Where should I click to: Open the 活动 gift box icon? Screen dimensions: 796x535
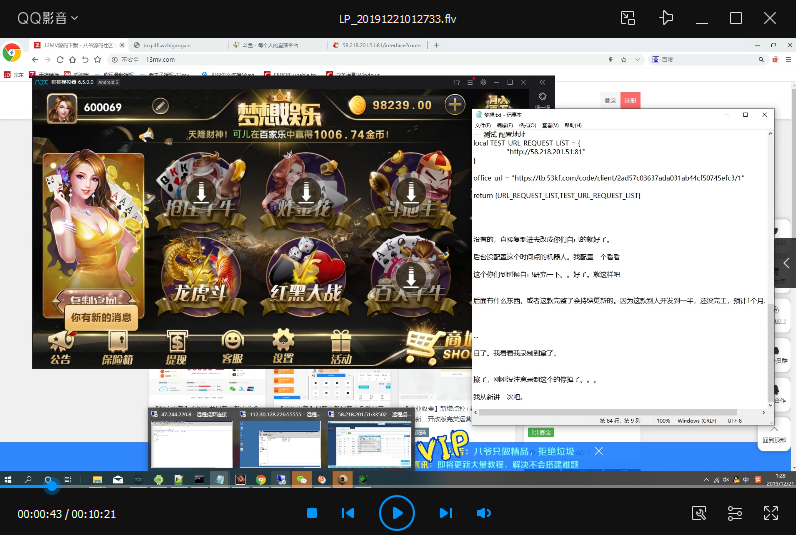(x=341, y=348)
